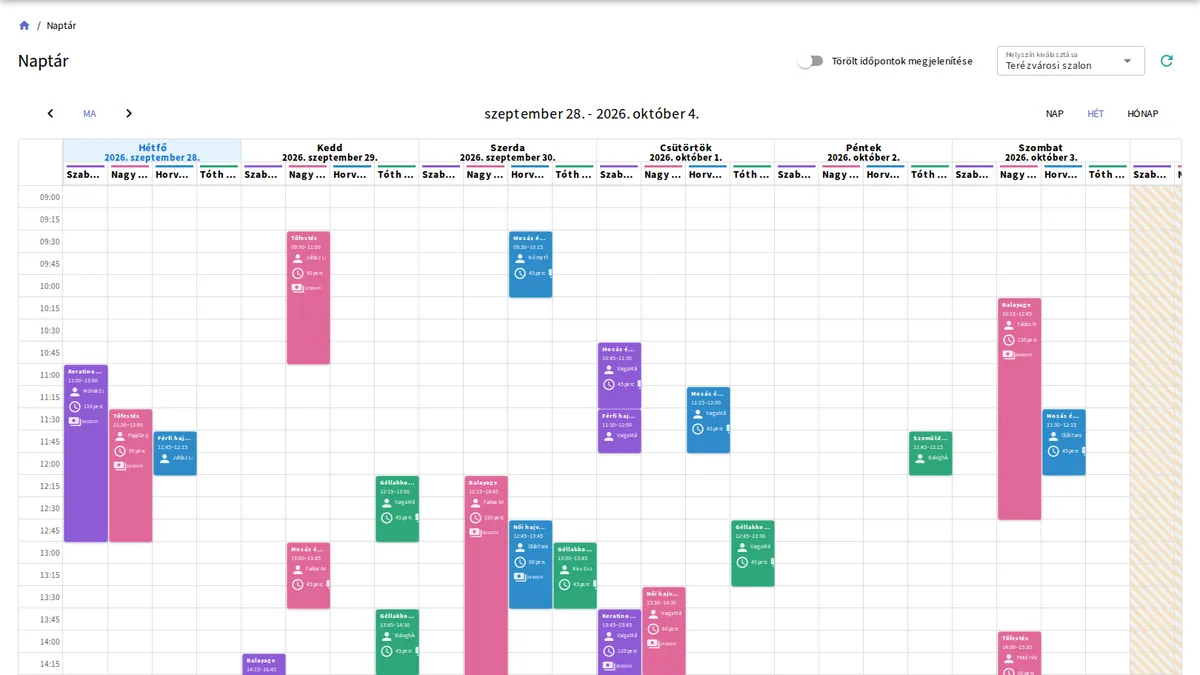Open Wednesday's 09:30–10:15 Mosás appointment
Screen dimensions: 1200x675
click(x=530, y=264)
